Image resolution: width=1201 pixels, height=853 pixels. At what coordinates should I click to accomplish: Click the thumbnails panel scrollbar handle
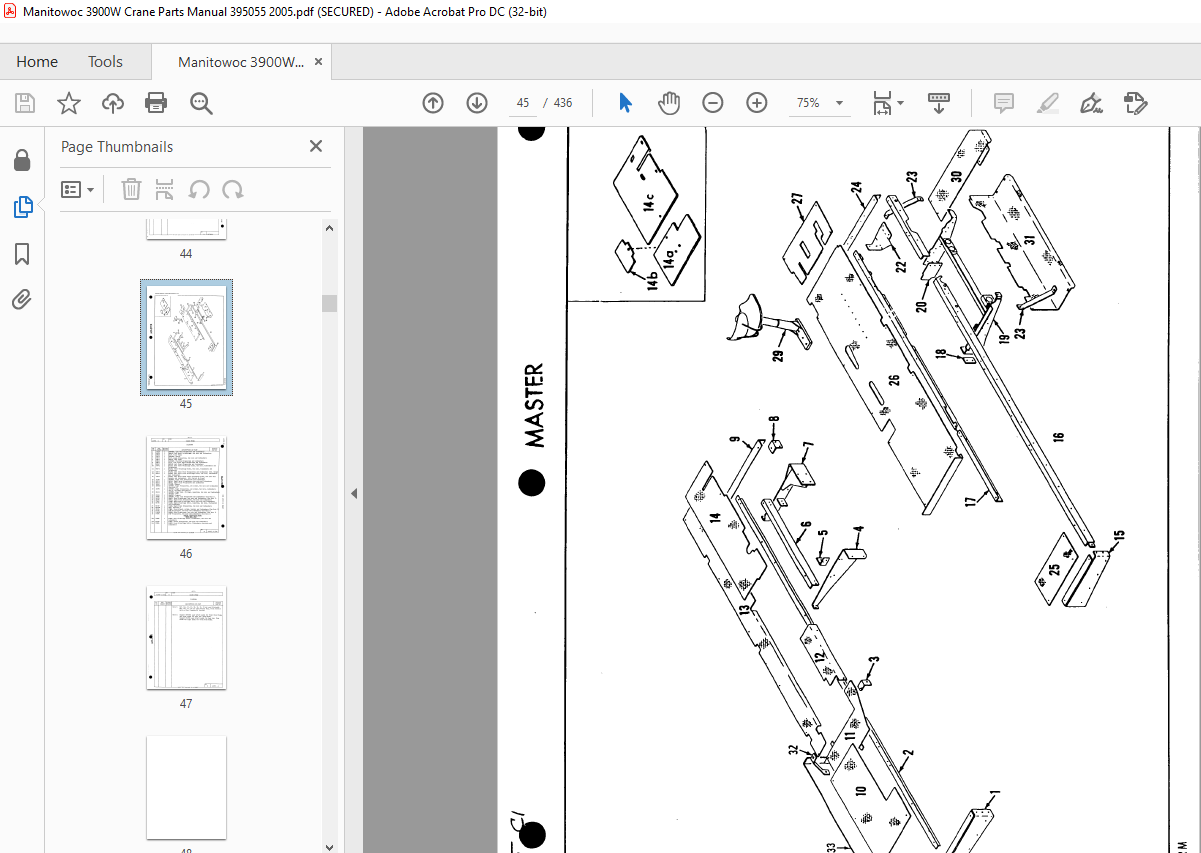click(329, 303)
